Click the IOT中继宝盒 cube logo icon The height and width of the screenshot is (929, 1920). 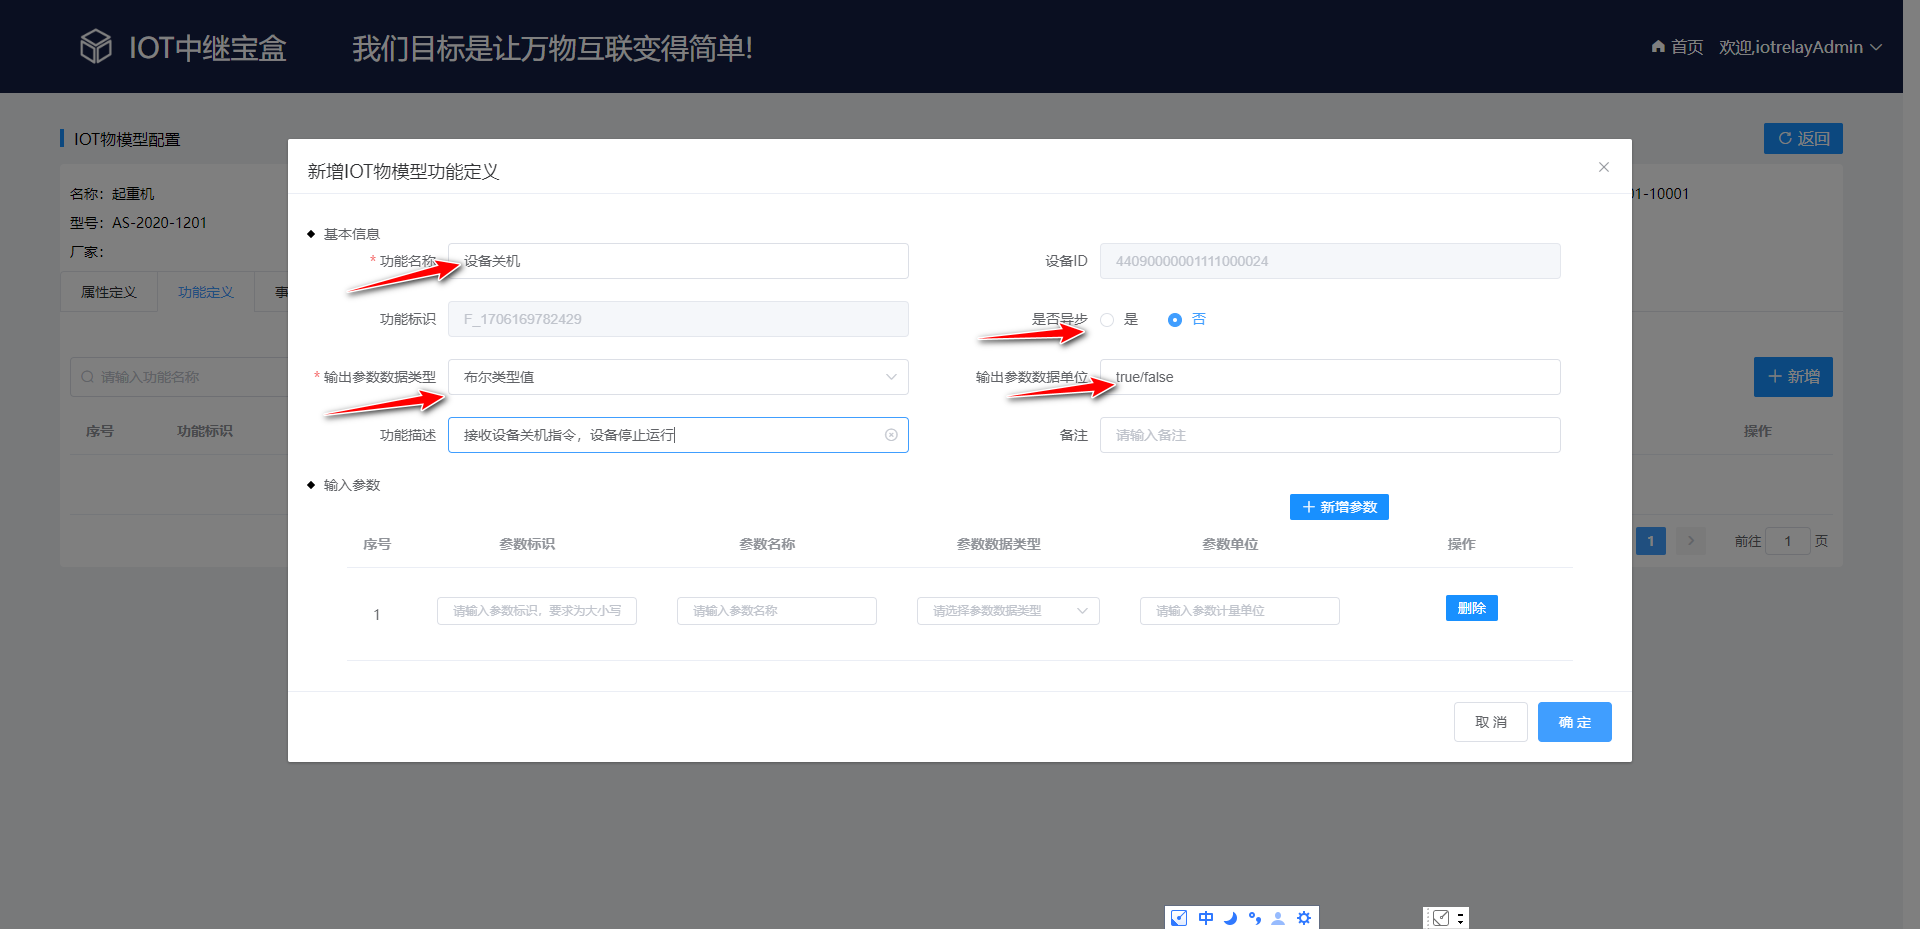pos(95,45)
